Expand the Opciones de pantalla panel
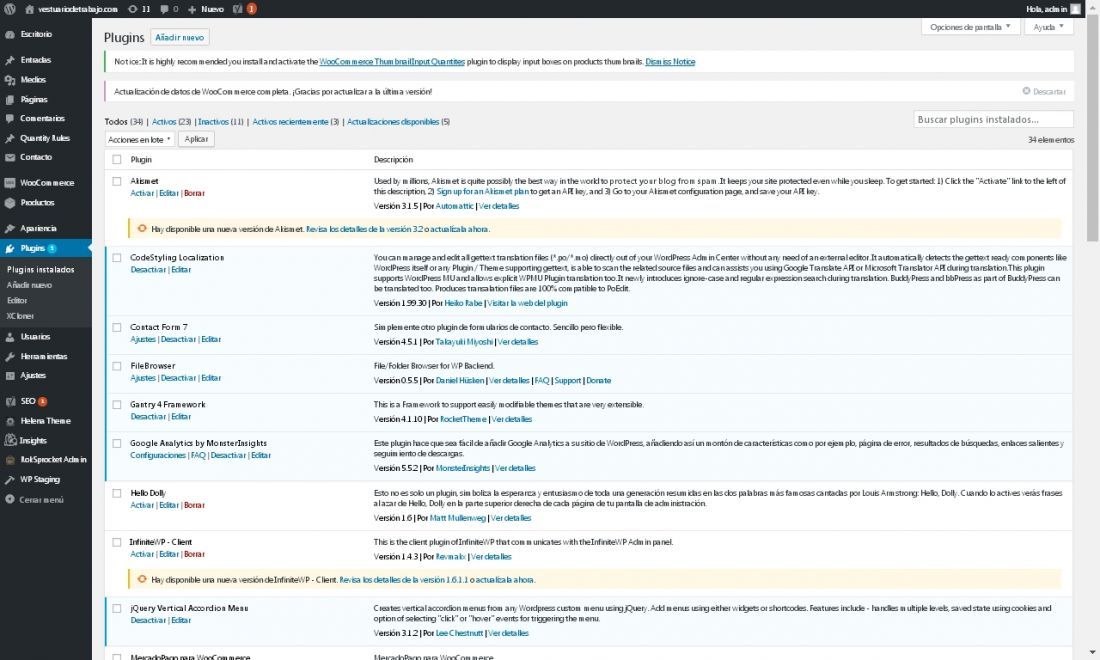This screenshot has width=1100, height=660. 970,27
